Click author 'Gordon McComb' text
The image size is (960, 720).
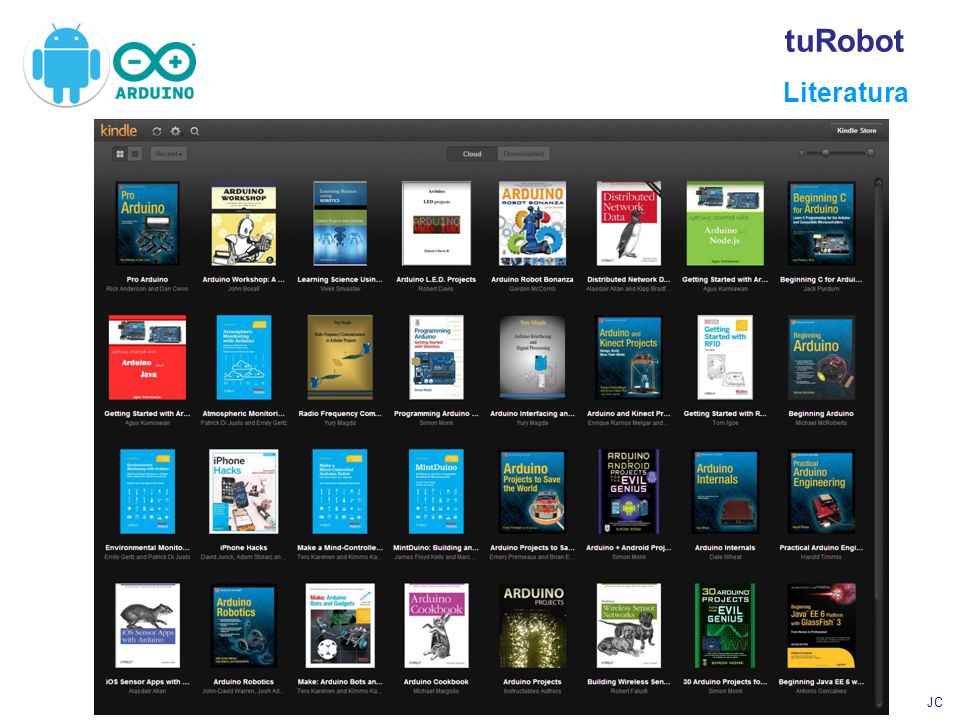coord(532,289)
